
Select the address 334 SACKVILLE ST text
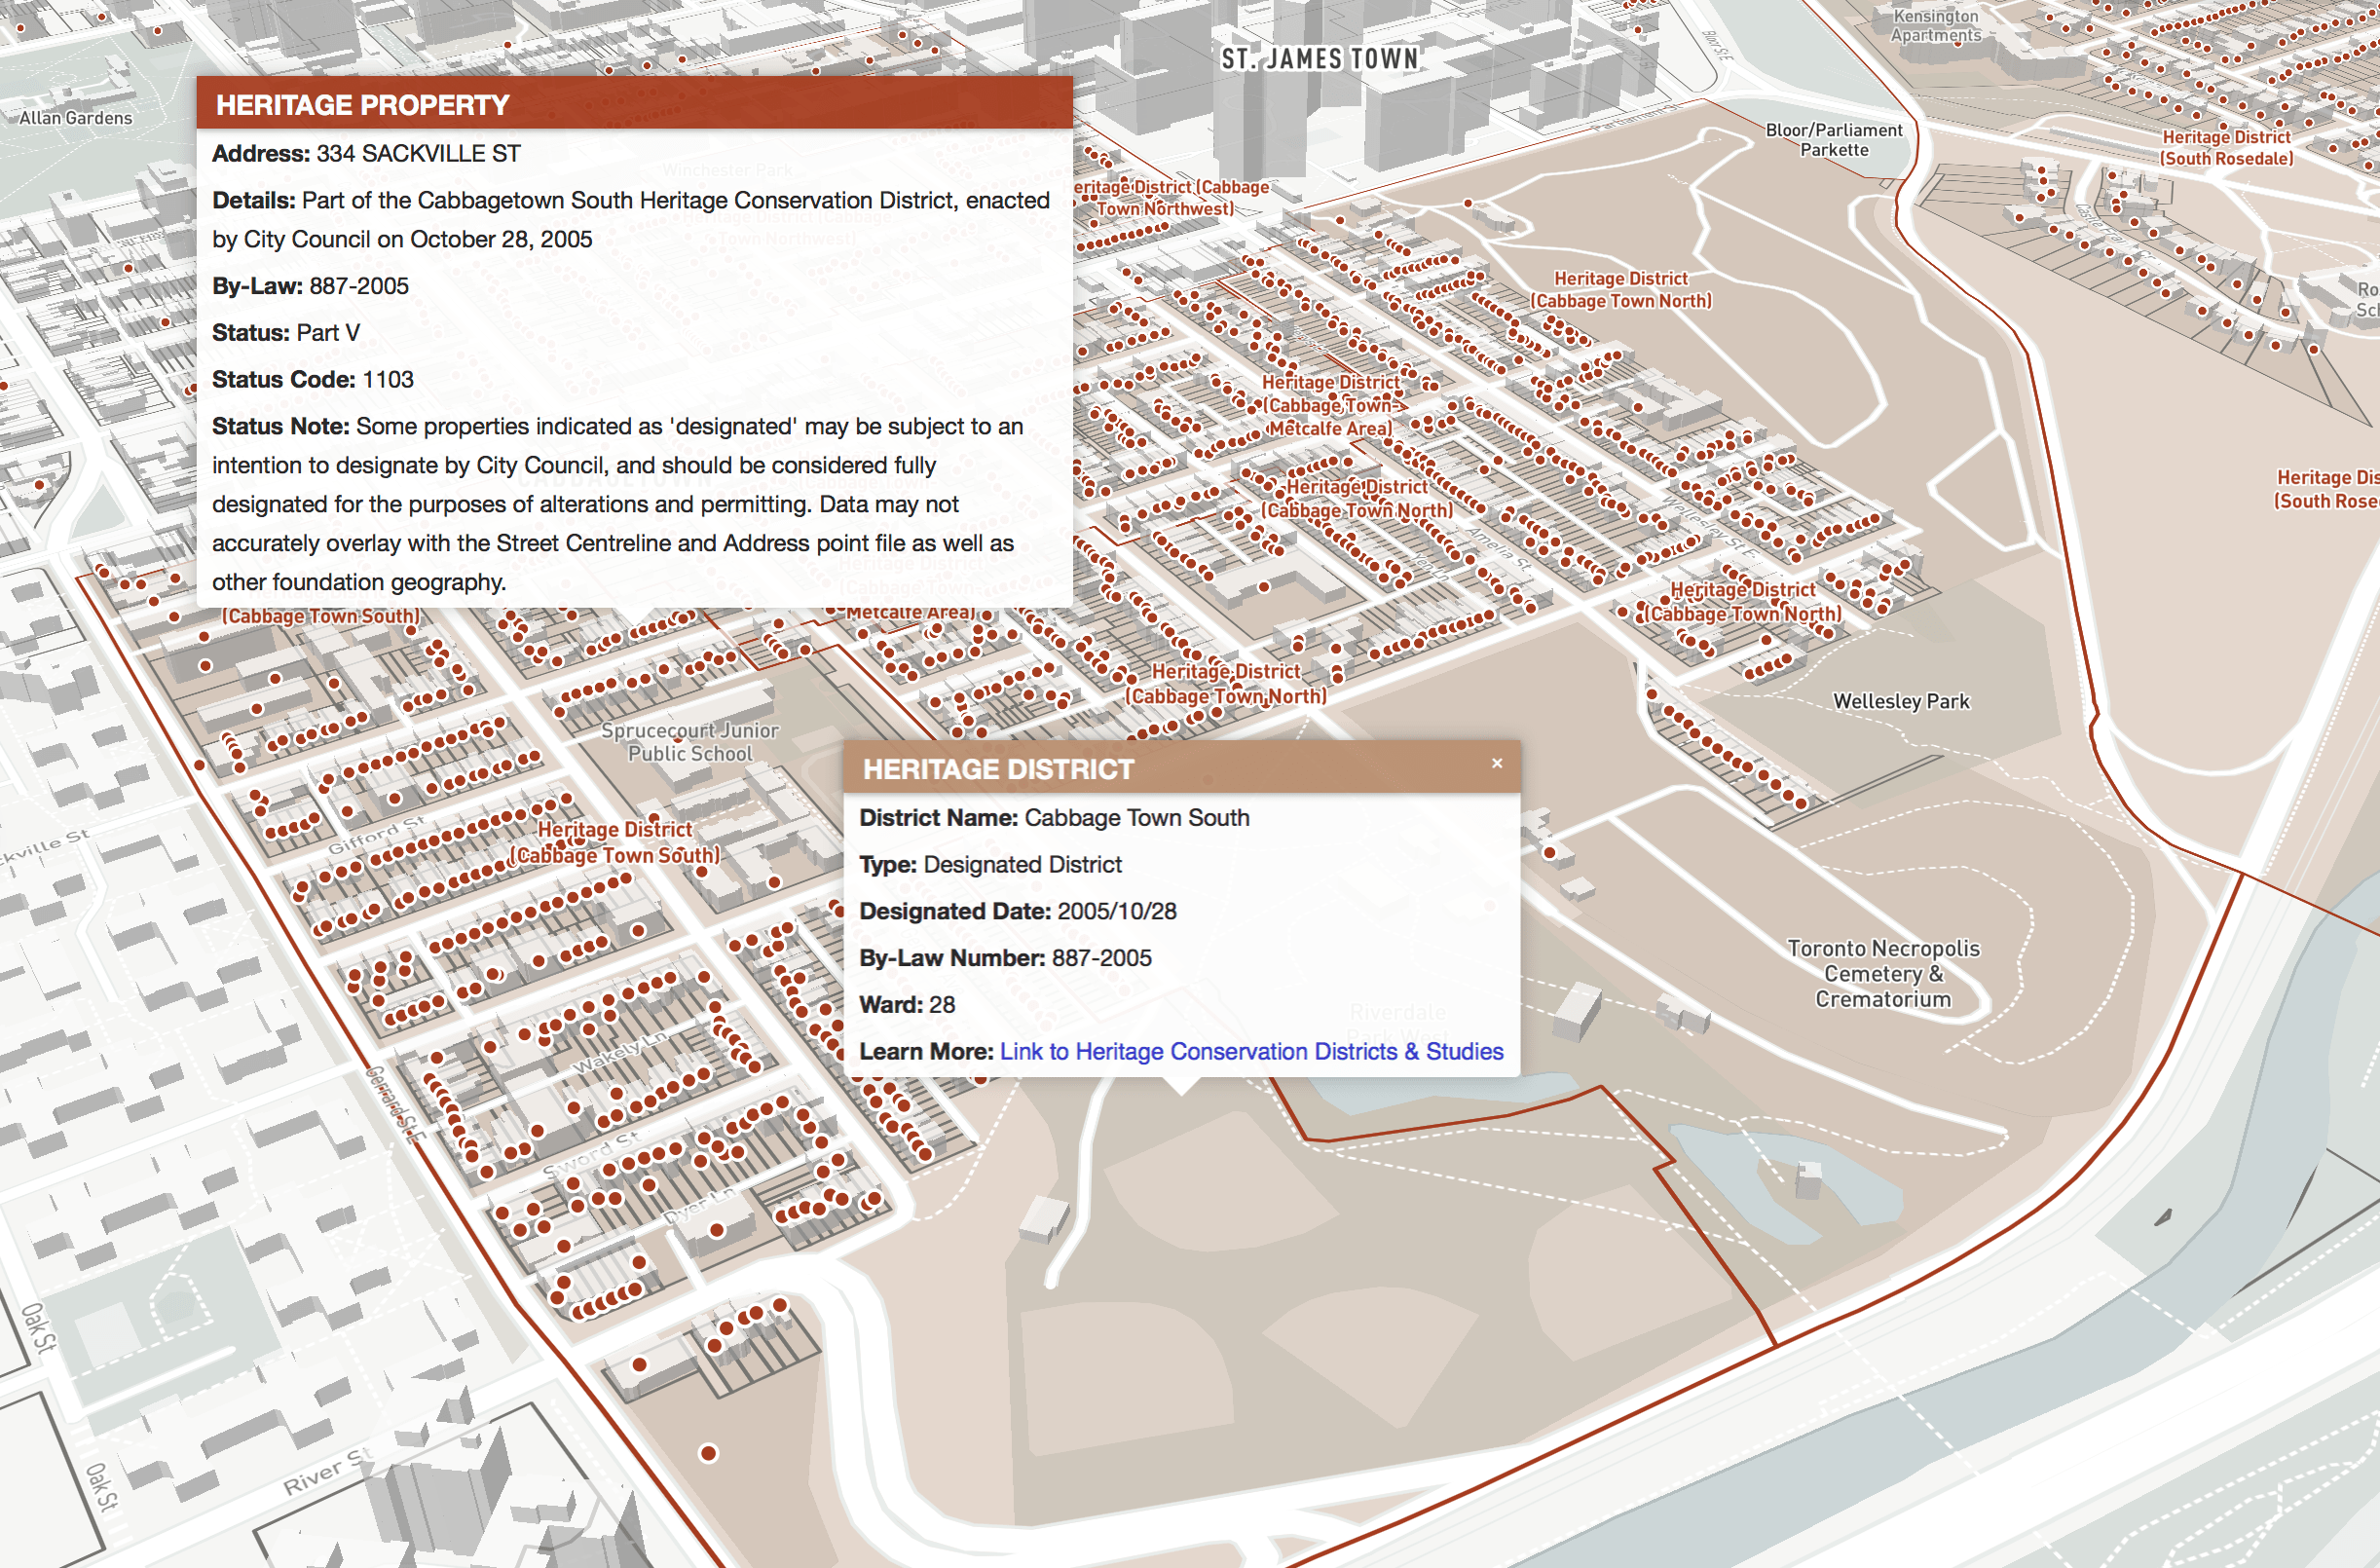point(418,154)
